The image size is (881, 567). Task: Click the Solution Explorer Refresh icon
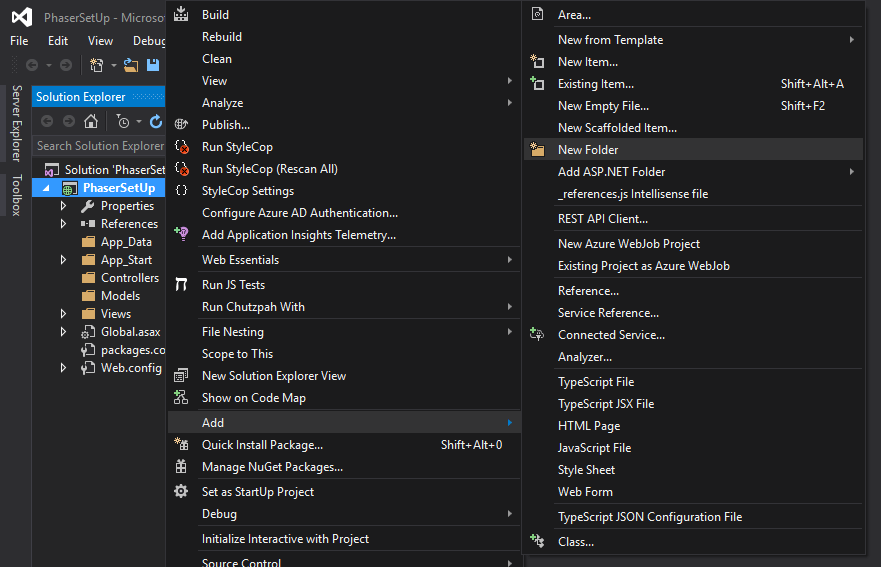156,121
